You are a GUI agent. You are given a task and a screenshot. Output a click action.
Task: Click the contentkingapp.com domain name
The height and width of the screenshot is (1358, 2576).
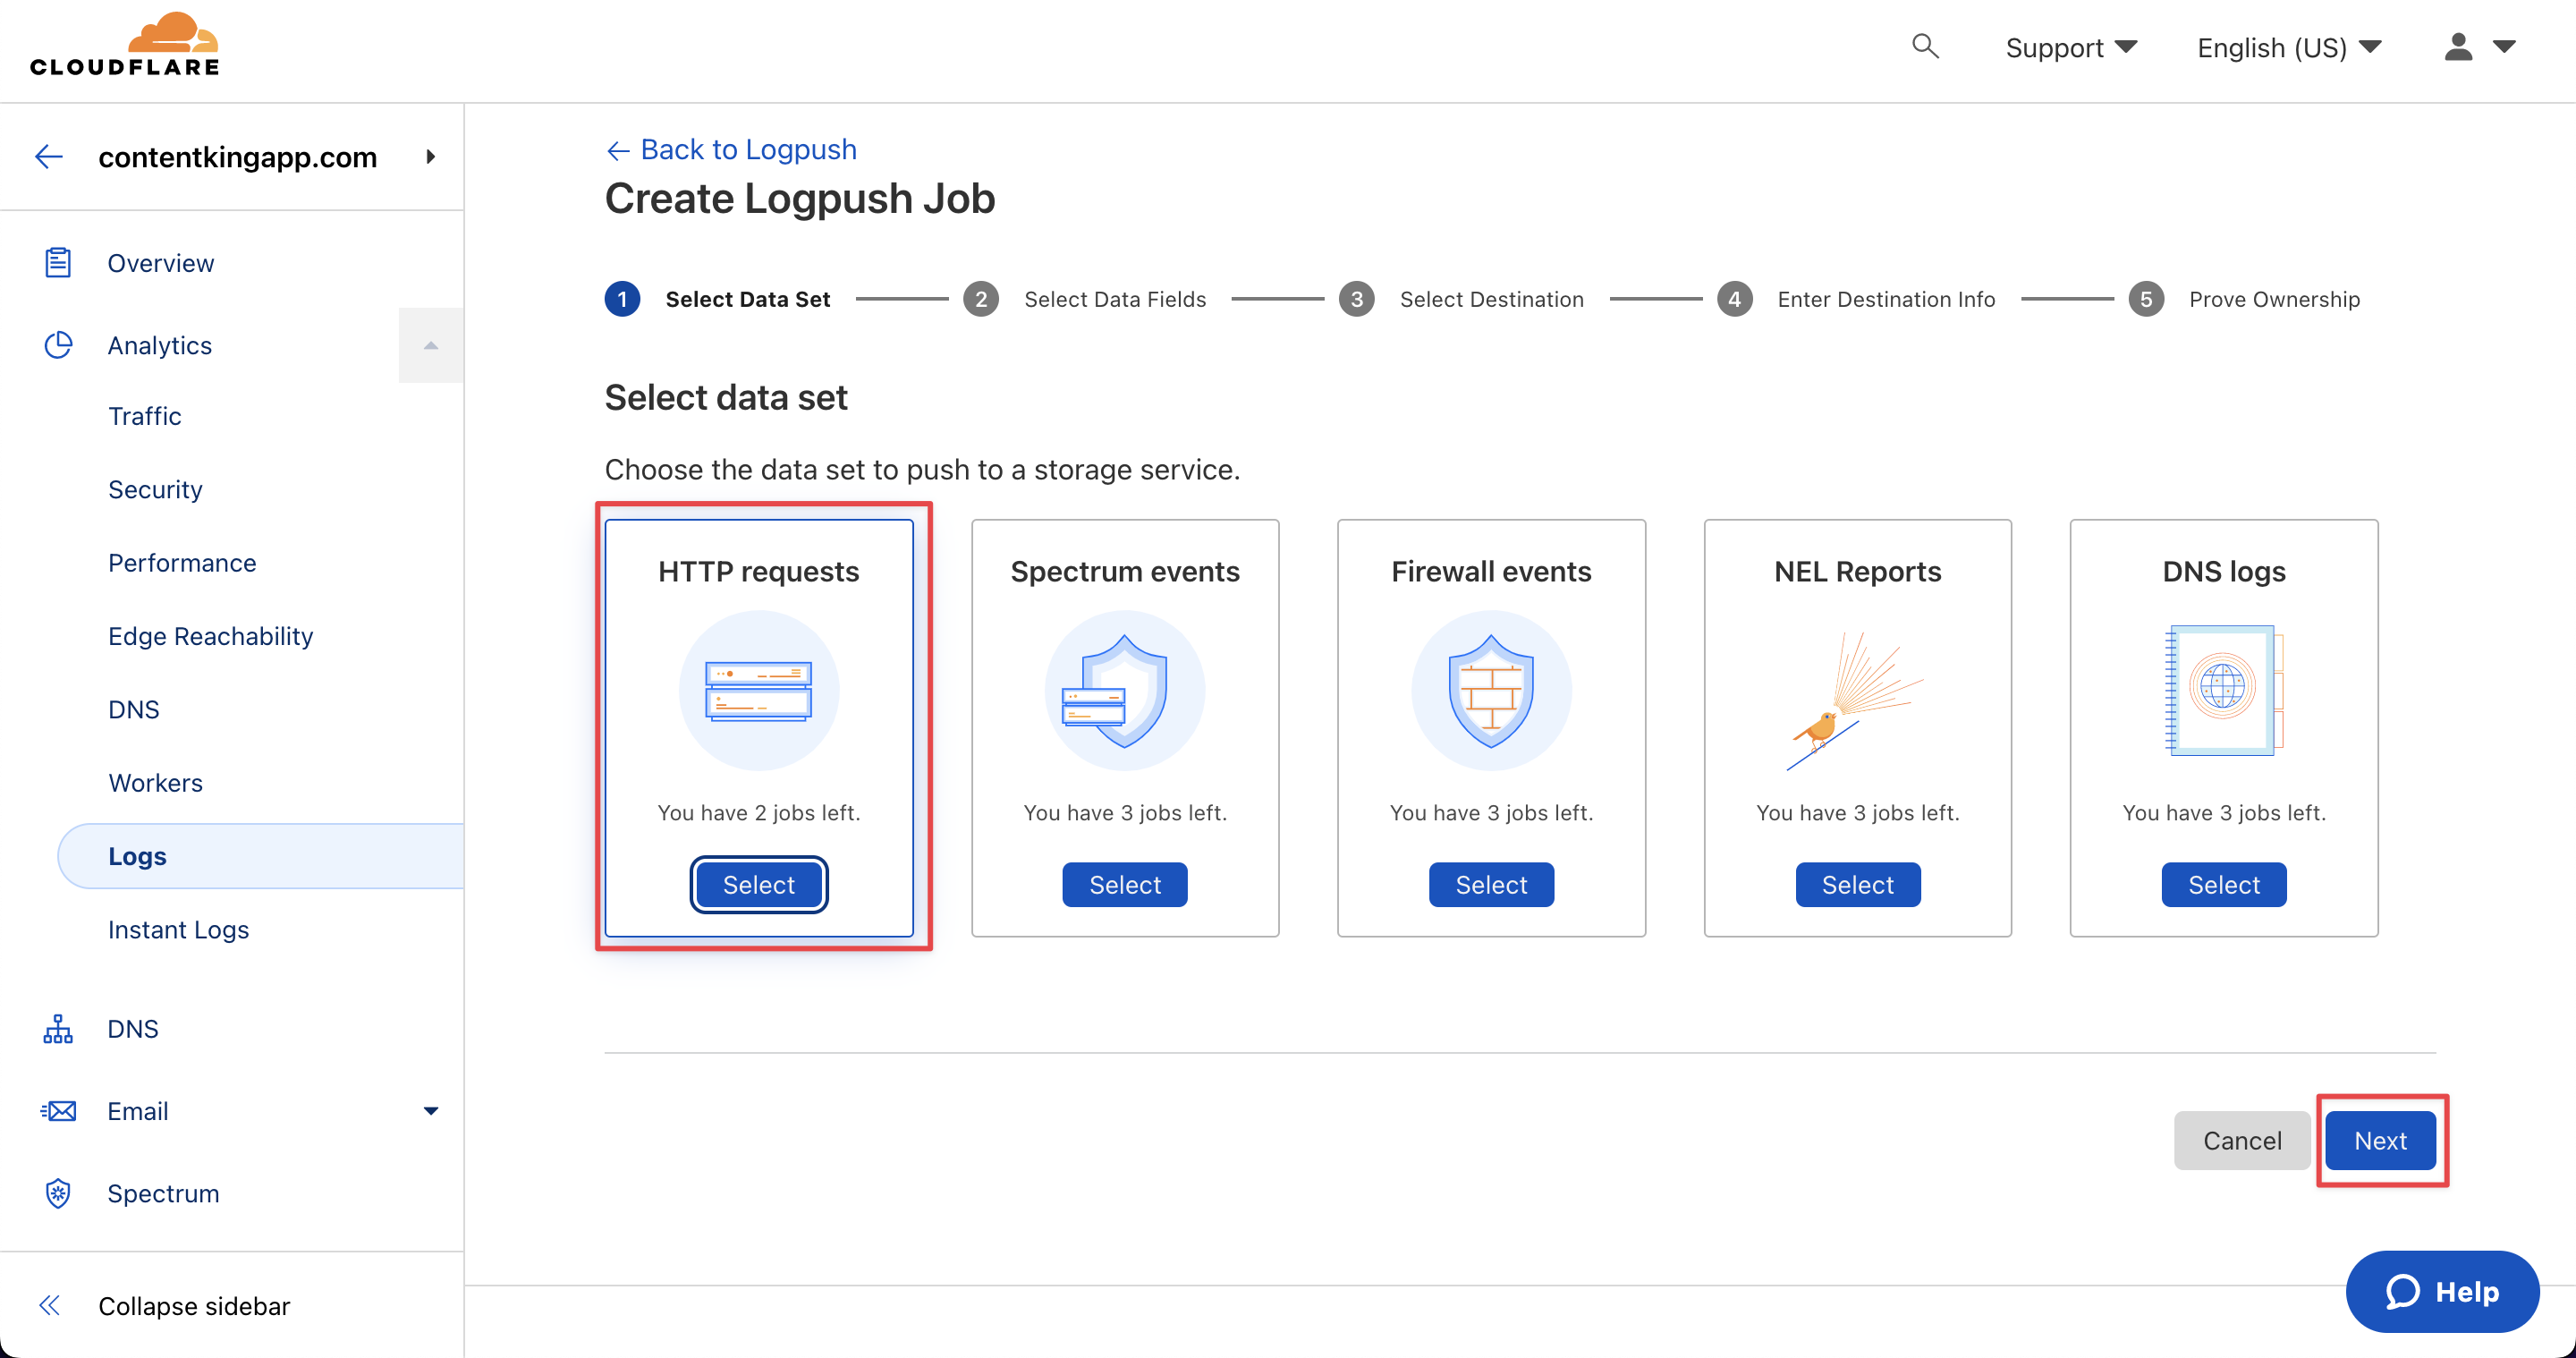(237, 157)
